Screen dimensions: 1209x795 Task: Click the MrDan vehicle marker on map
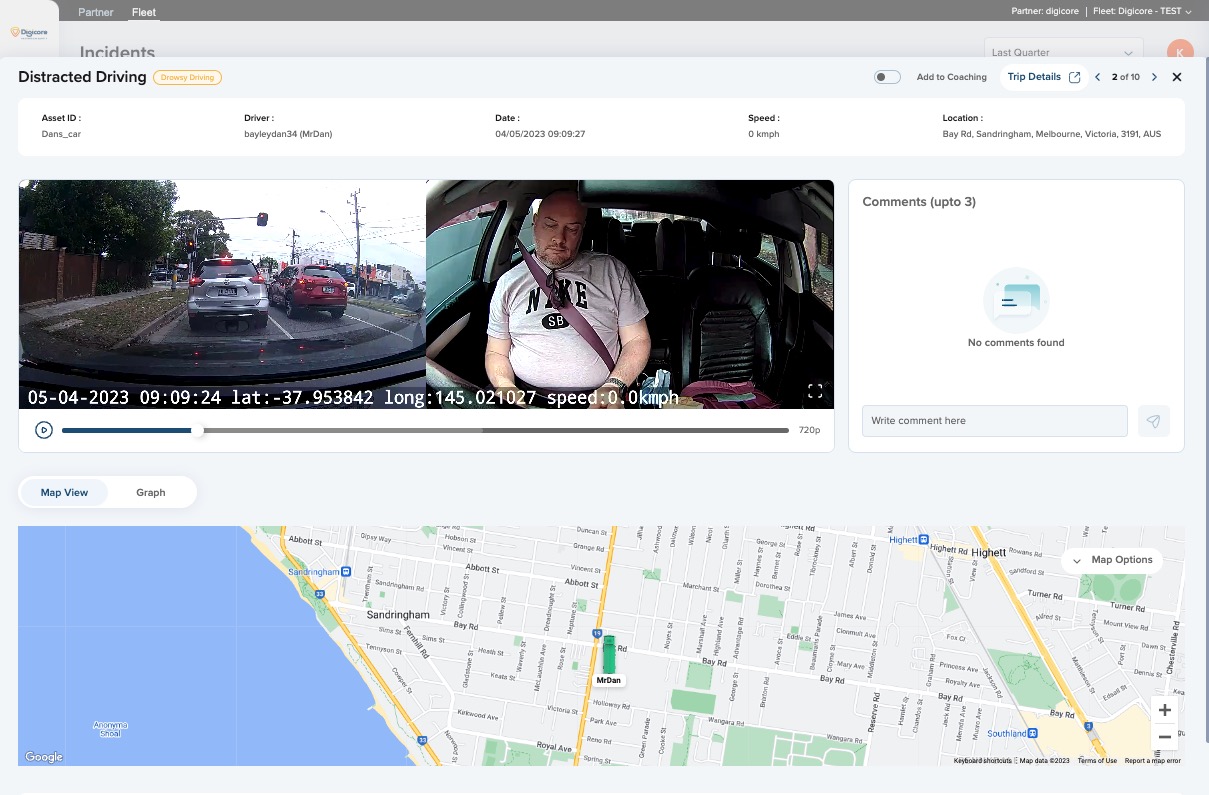pyautogui.click(x=608, y=655)
